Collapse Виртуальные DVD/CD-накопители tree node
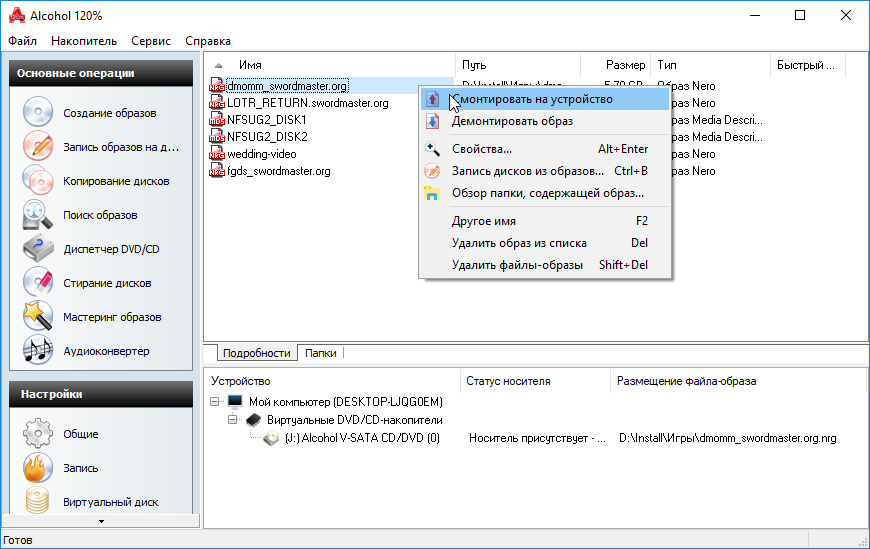Viewport: 870px width, 549px height. click(x=232, y=419)
